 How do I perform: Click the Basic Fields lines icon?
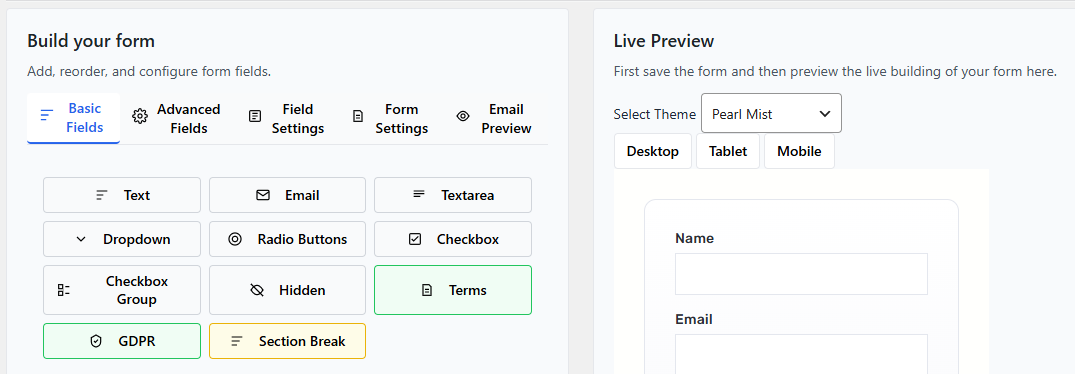coord(47,115)
